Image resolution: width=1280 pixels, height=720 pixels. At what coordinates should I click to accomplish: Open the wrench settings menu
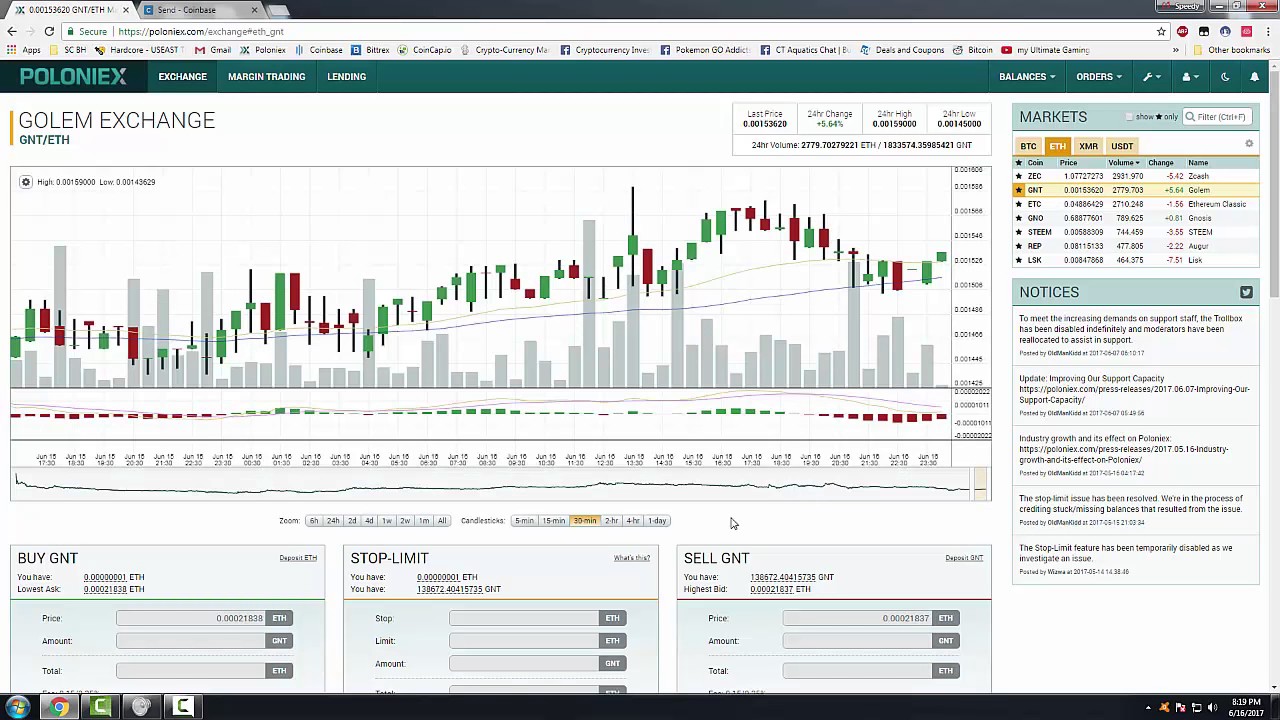(1151, 77)
